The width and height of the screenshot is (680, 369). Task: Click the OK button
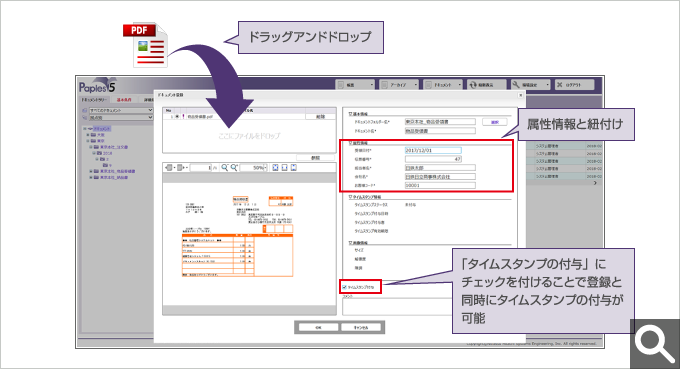(x=318, y=327)
